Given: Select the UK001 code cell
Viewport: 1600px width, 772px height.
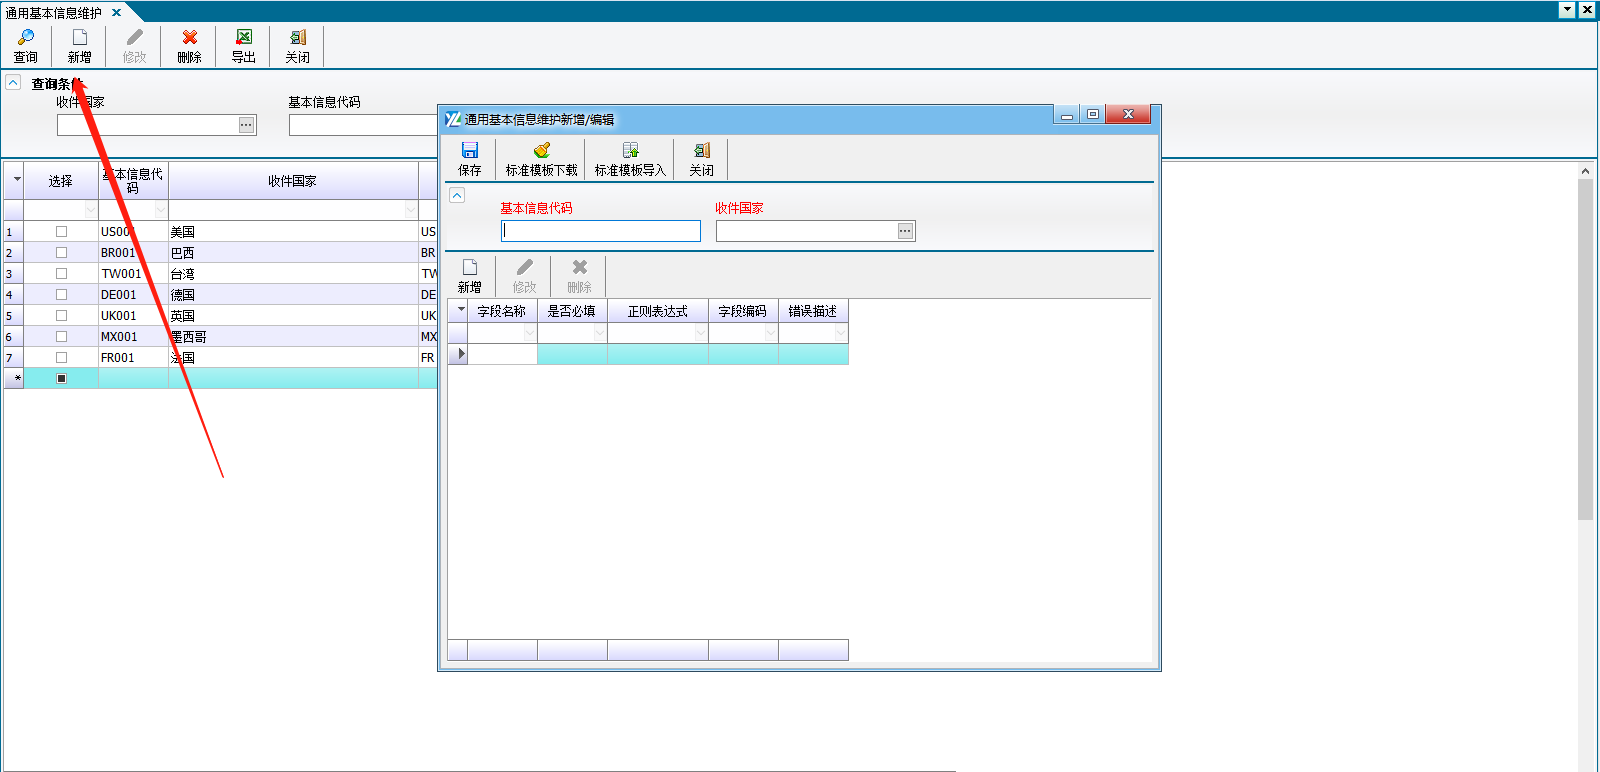Looking at the screenshot, I should (133, 315).
